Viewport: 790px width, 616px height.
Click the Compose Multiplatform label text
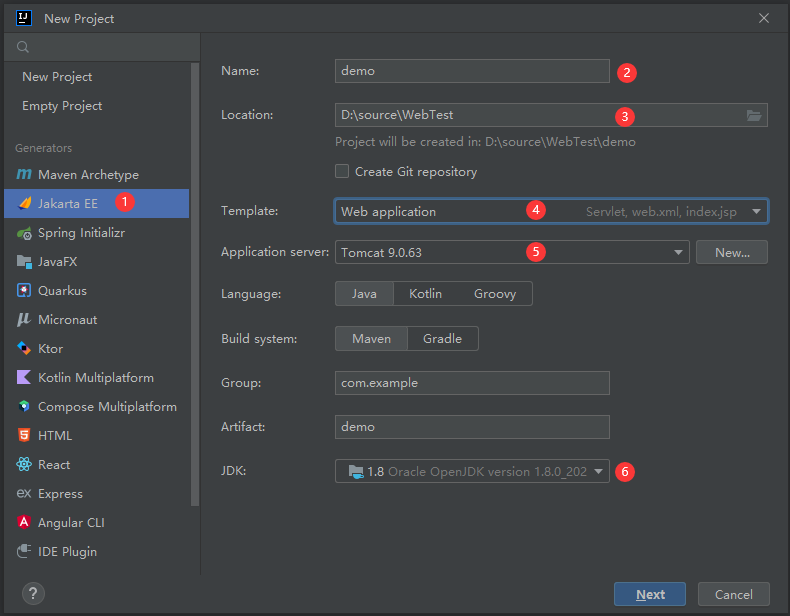pos(107,407)
